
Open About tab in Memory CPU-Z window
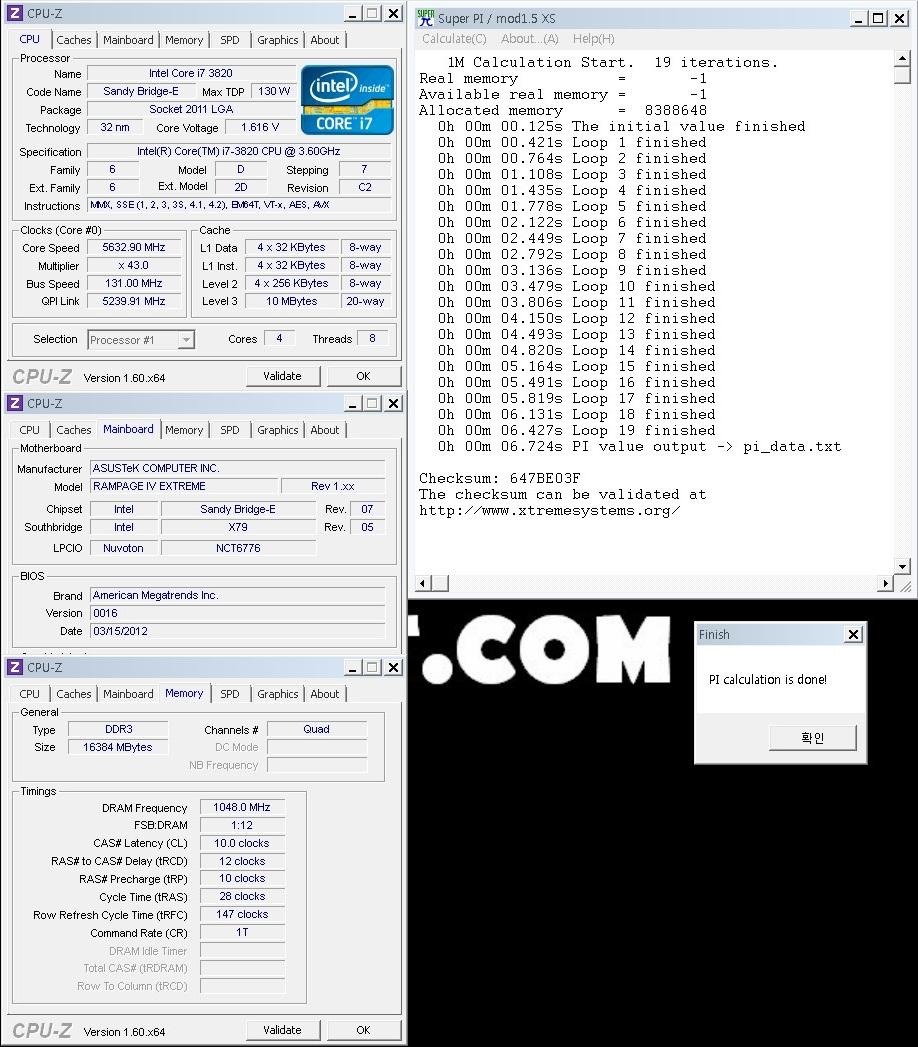[324, 694]
